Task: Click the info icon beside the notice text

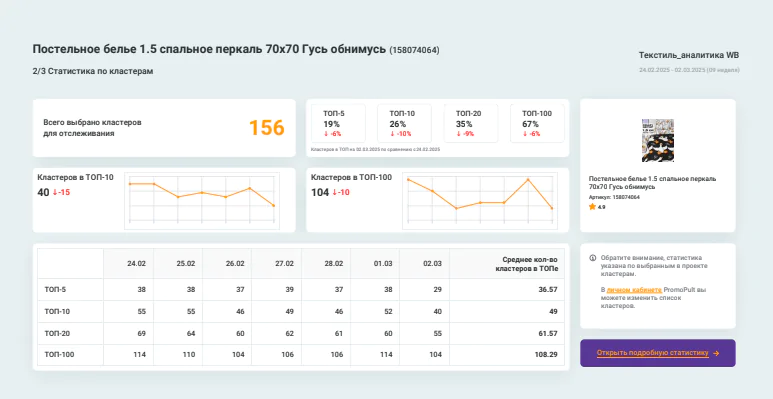Action: tap(593, 258)
